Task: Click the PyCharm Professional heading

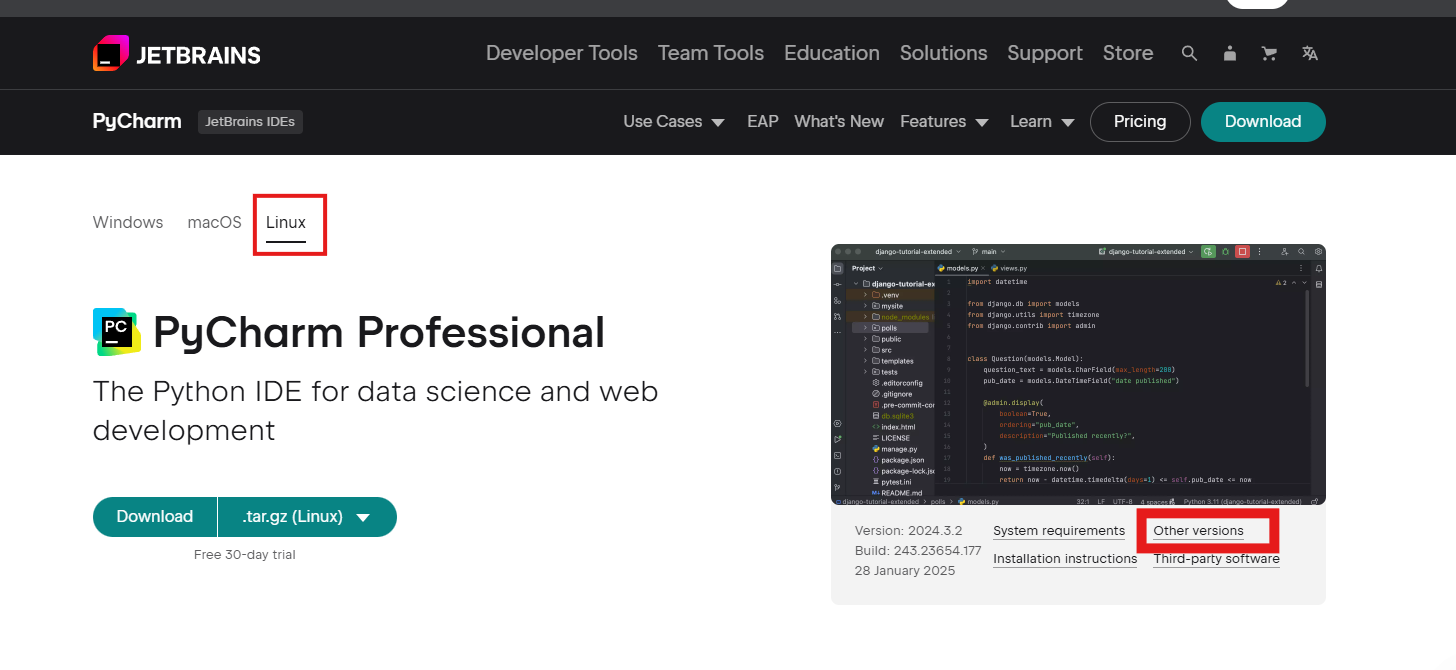Action: point(379,332)
